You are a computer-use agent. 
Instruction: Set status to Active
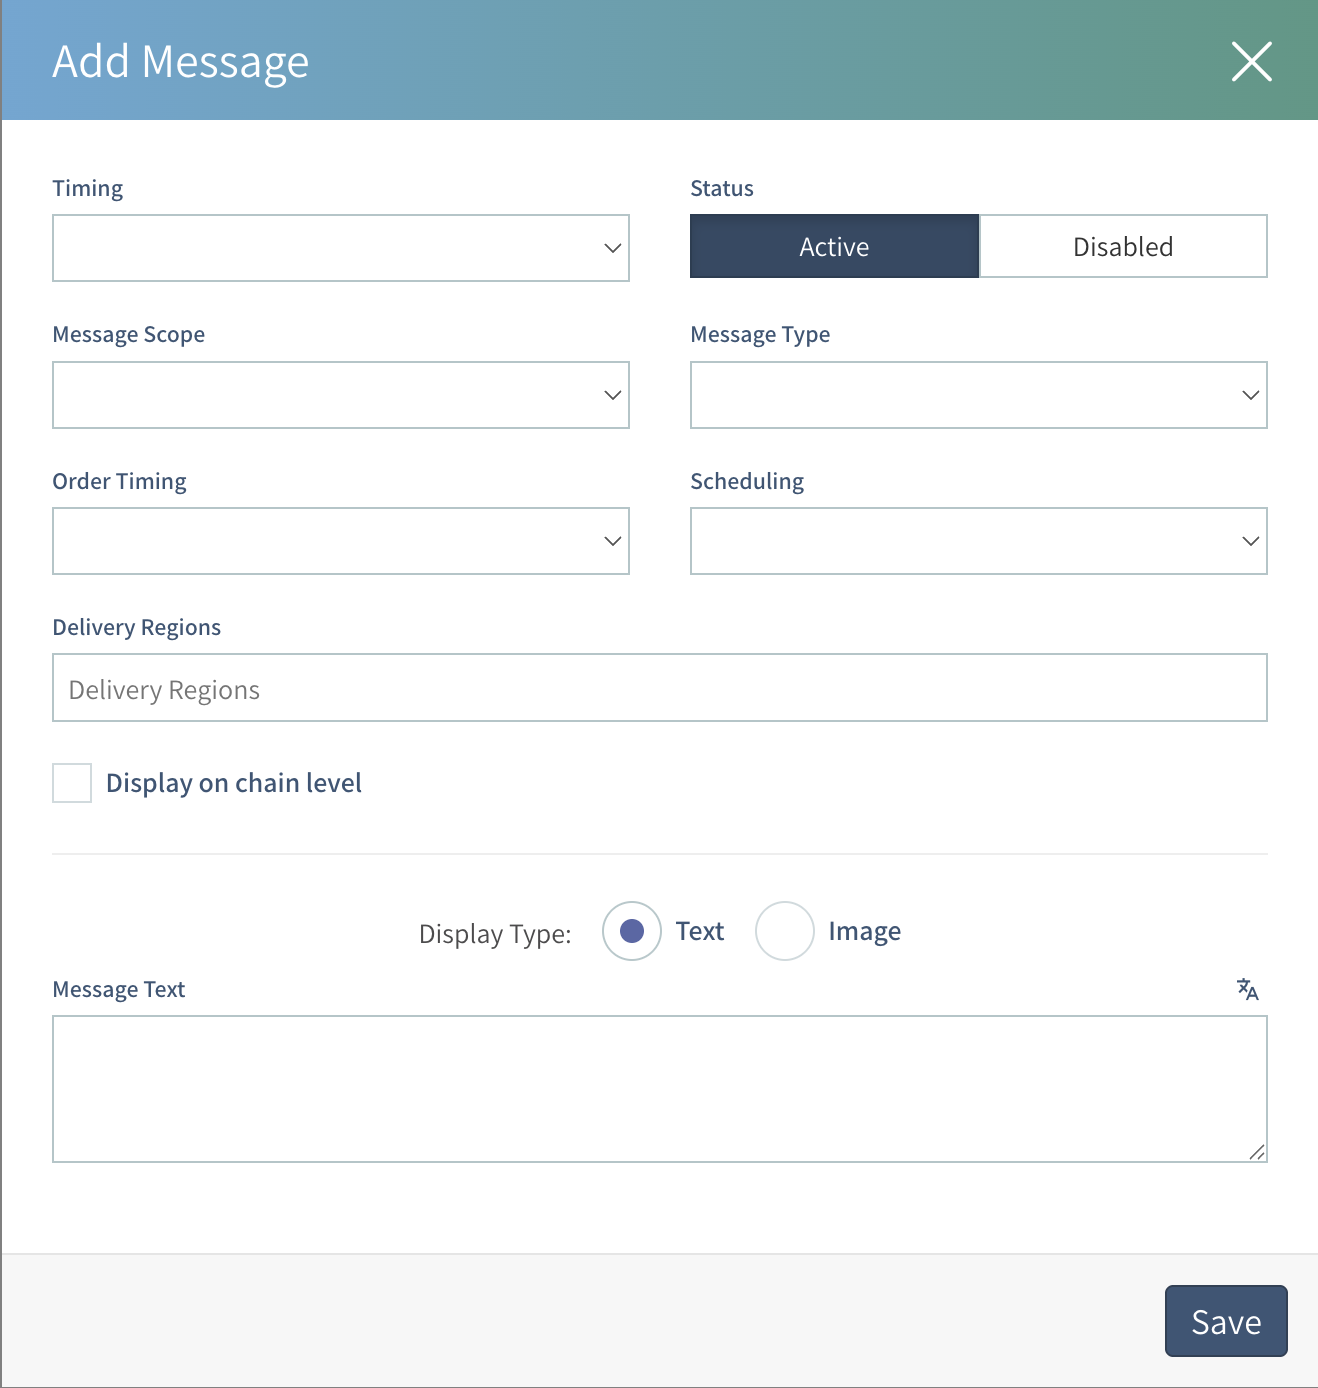point(834,246)
